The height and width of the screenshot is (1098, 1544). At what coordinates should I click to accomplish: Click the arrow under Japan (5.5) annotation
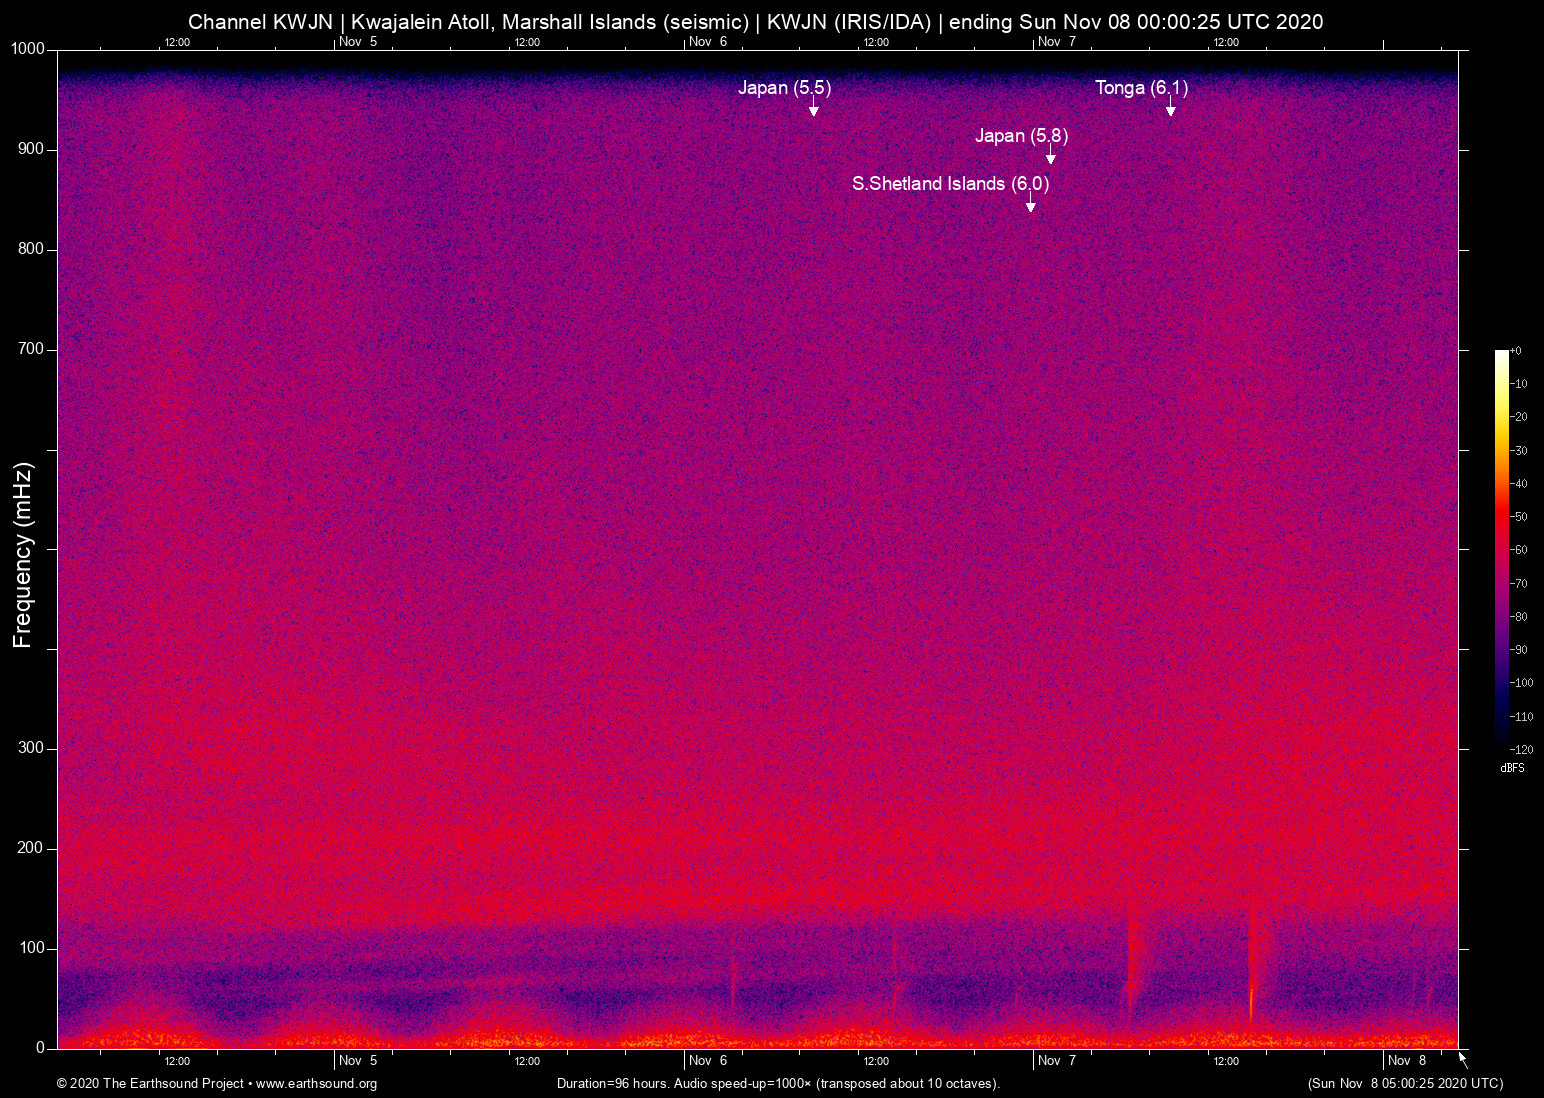point(813,108)
